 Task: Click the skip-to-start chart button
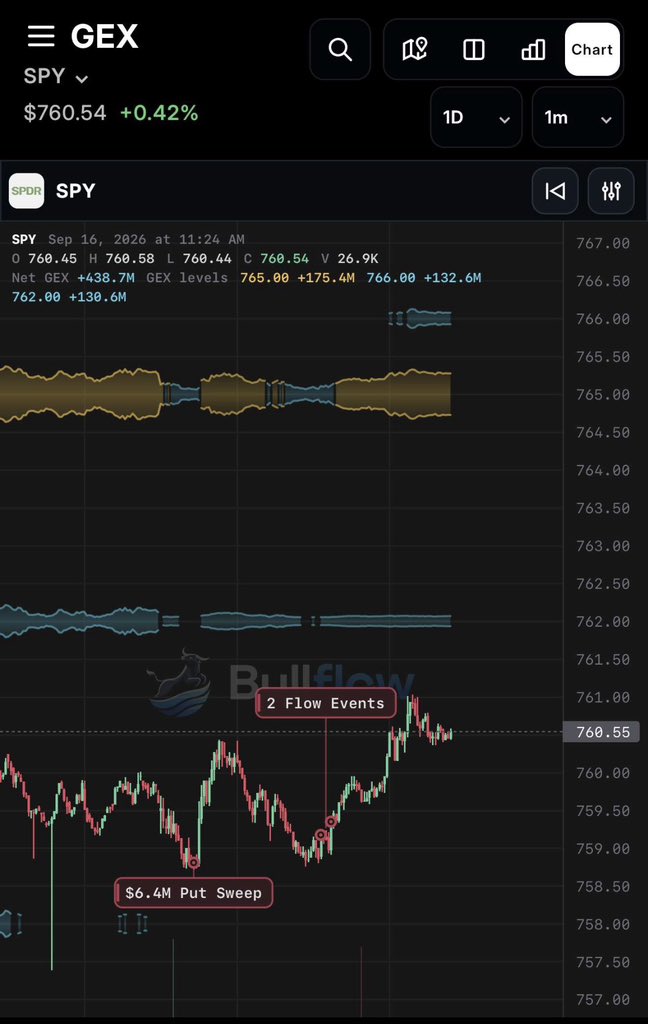(555, 191)
